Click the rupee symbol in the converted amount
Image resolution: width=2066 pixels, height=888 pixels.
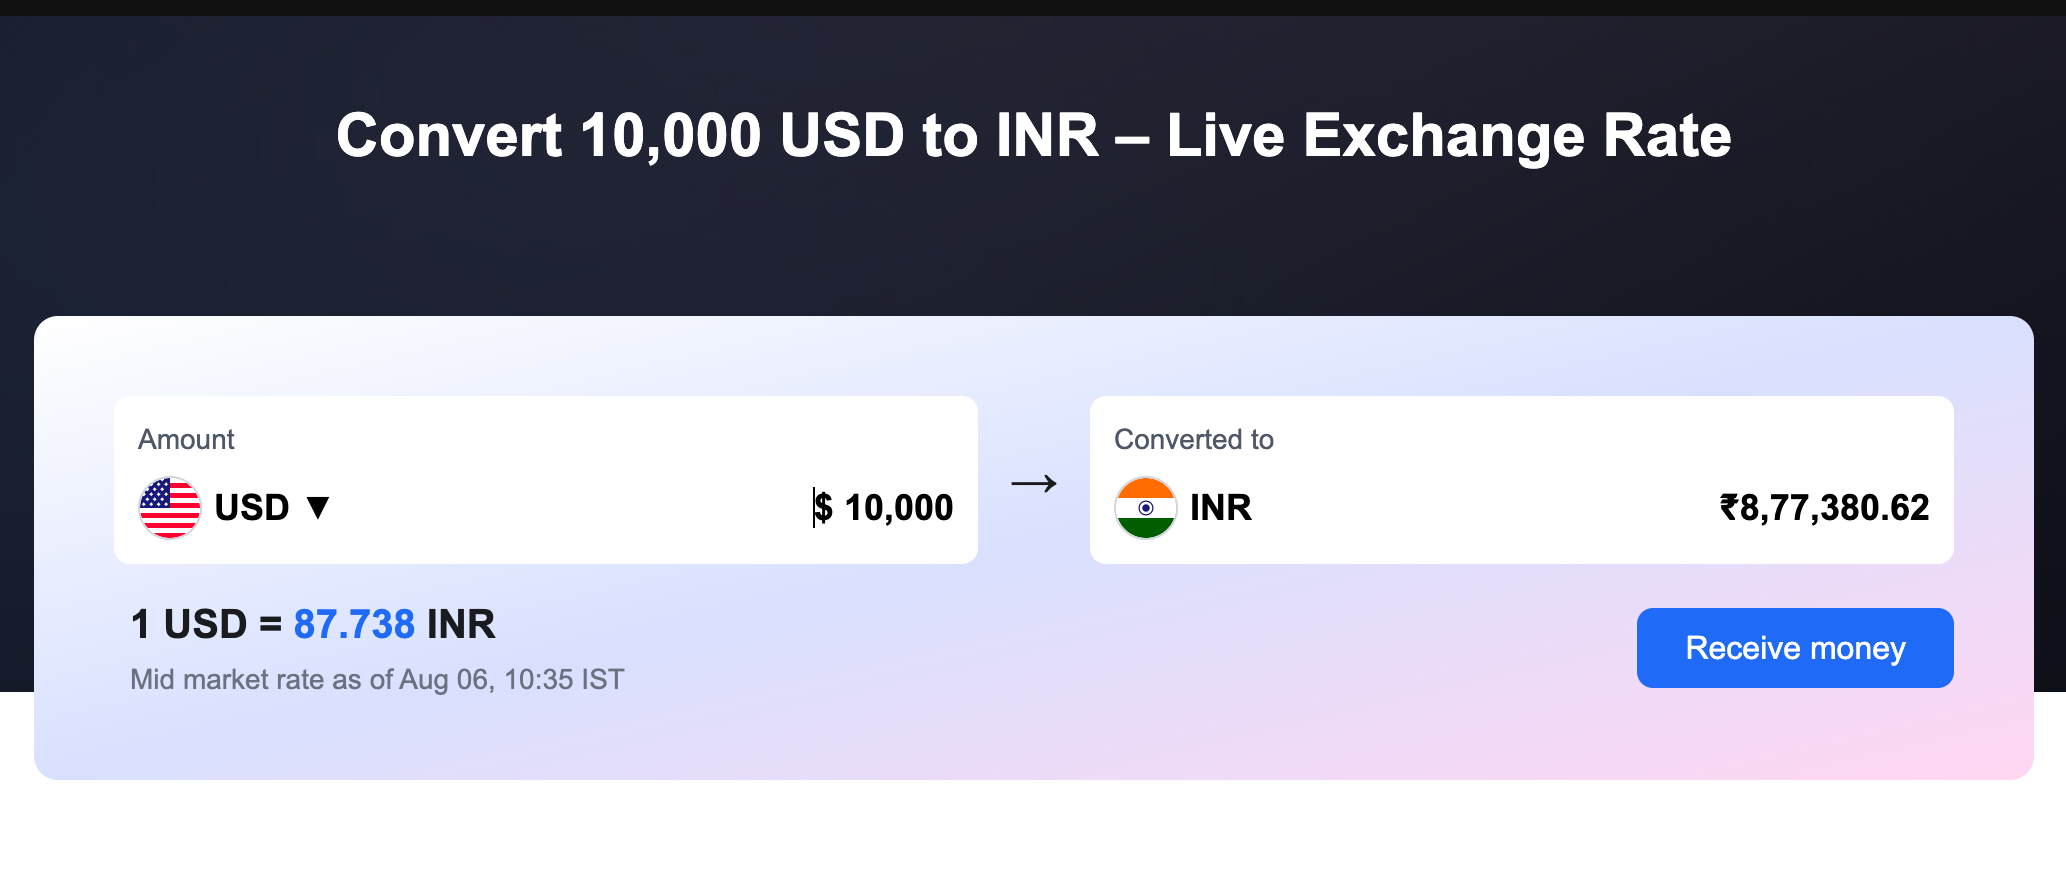coord(1729,508)
